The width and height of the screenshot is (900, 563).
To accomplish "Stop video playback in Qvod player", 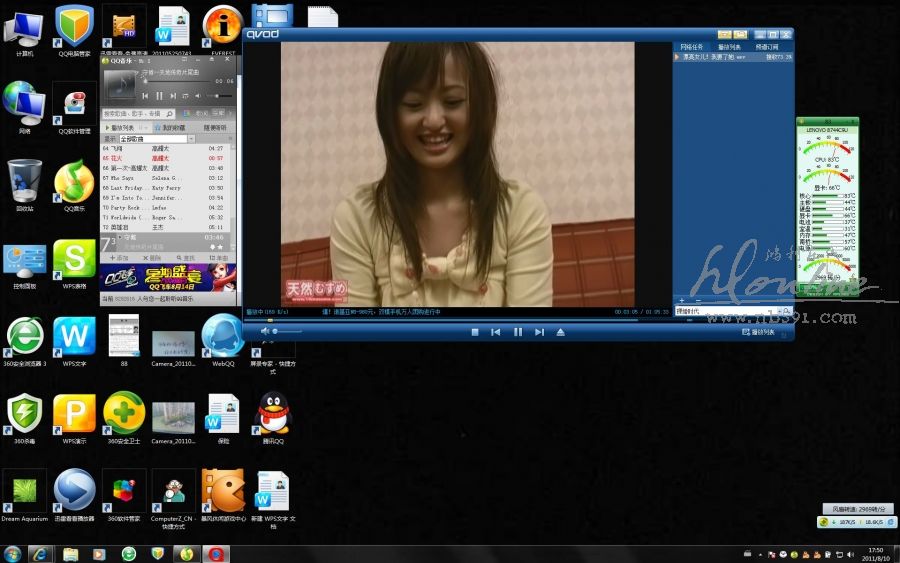I will 475,332.
